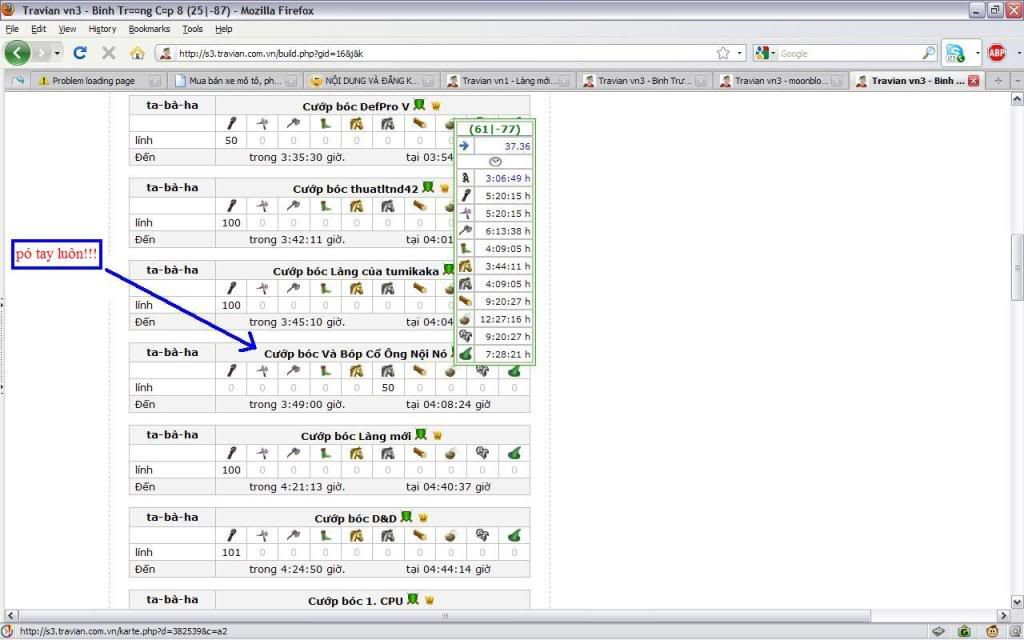Open the Cướp bóc D&D link

(355, 518)
